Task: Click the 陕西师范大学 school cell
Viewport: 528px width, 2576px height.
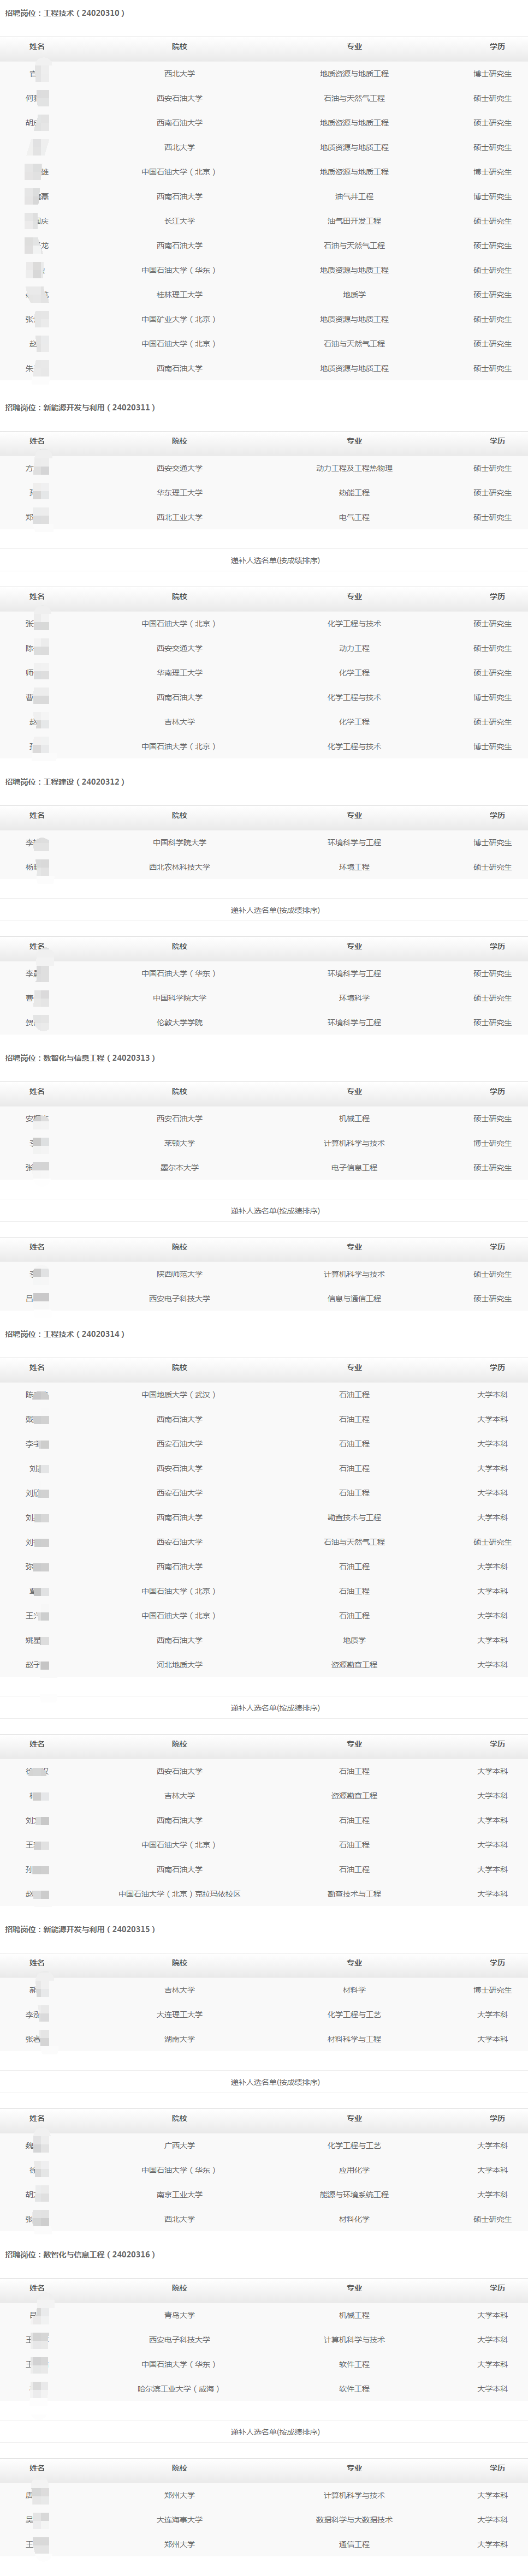Action: coord(179,1274)
